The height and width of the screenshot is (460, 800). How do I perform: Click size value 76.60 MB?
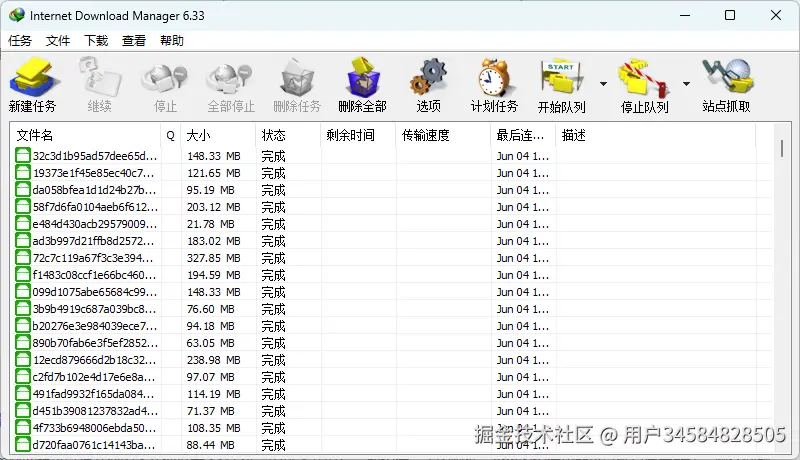pyautogui.click(x=210, y=309)
